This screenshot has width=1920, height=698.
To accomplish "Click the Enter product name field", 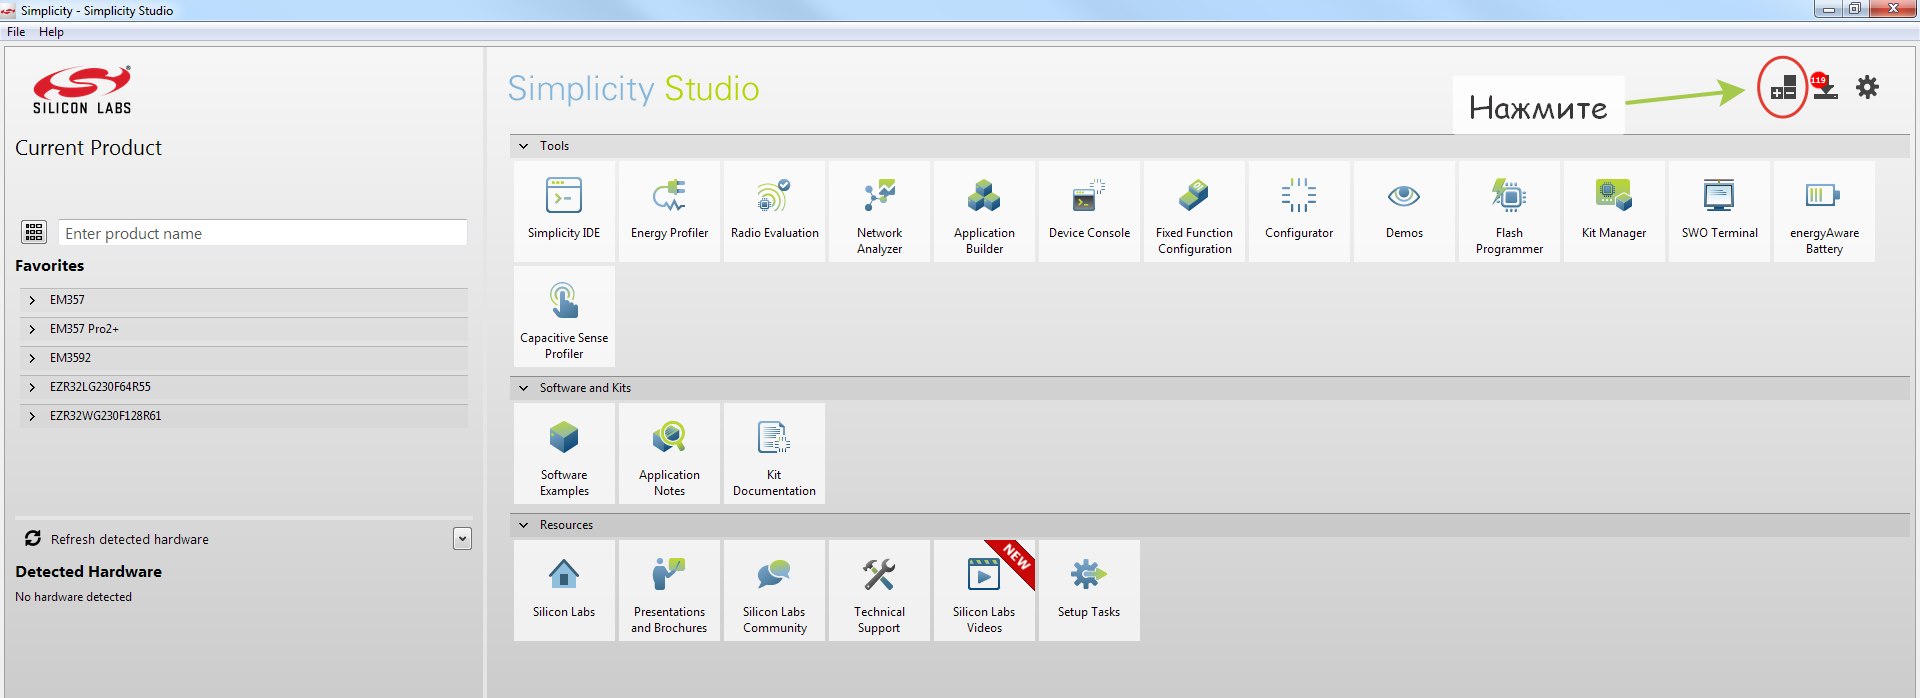I will click(263, 233).
